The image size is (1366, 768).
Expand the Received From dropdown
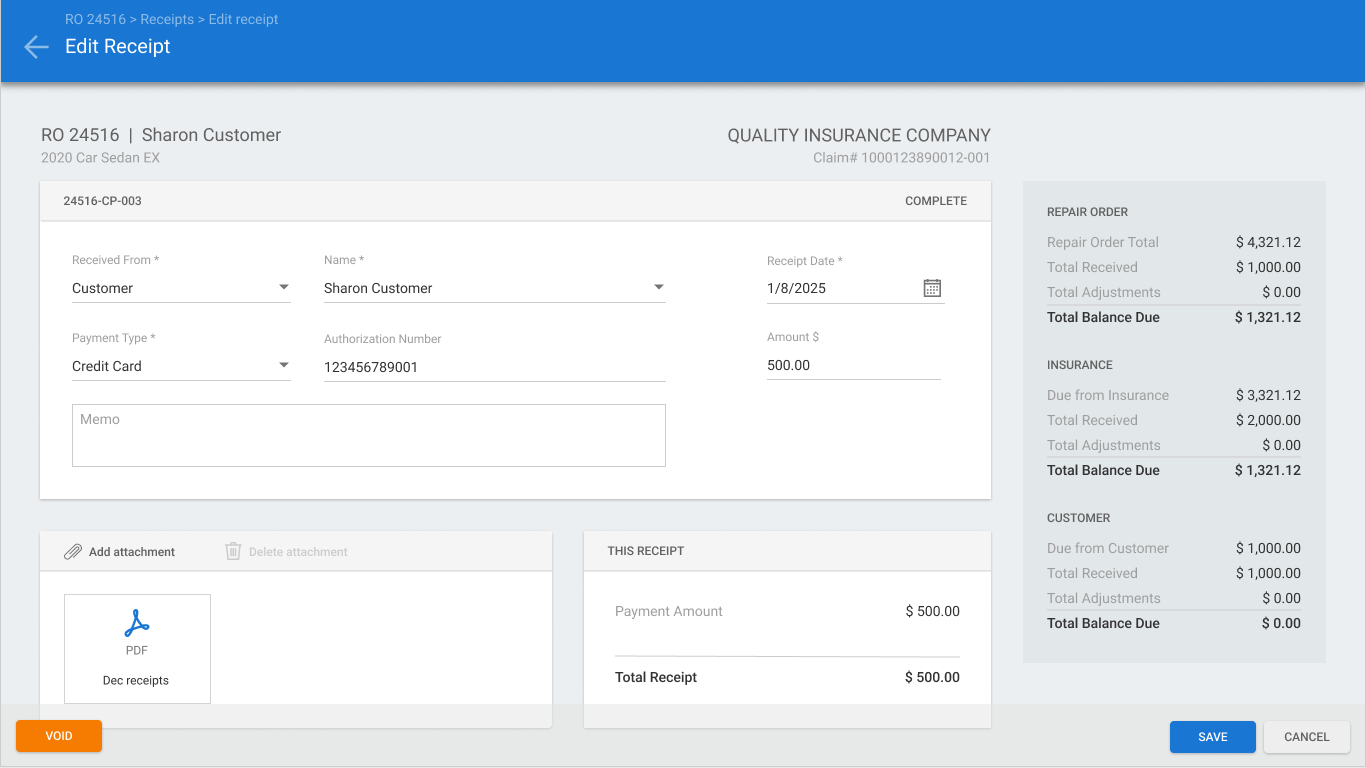(x=181, y=288)
